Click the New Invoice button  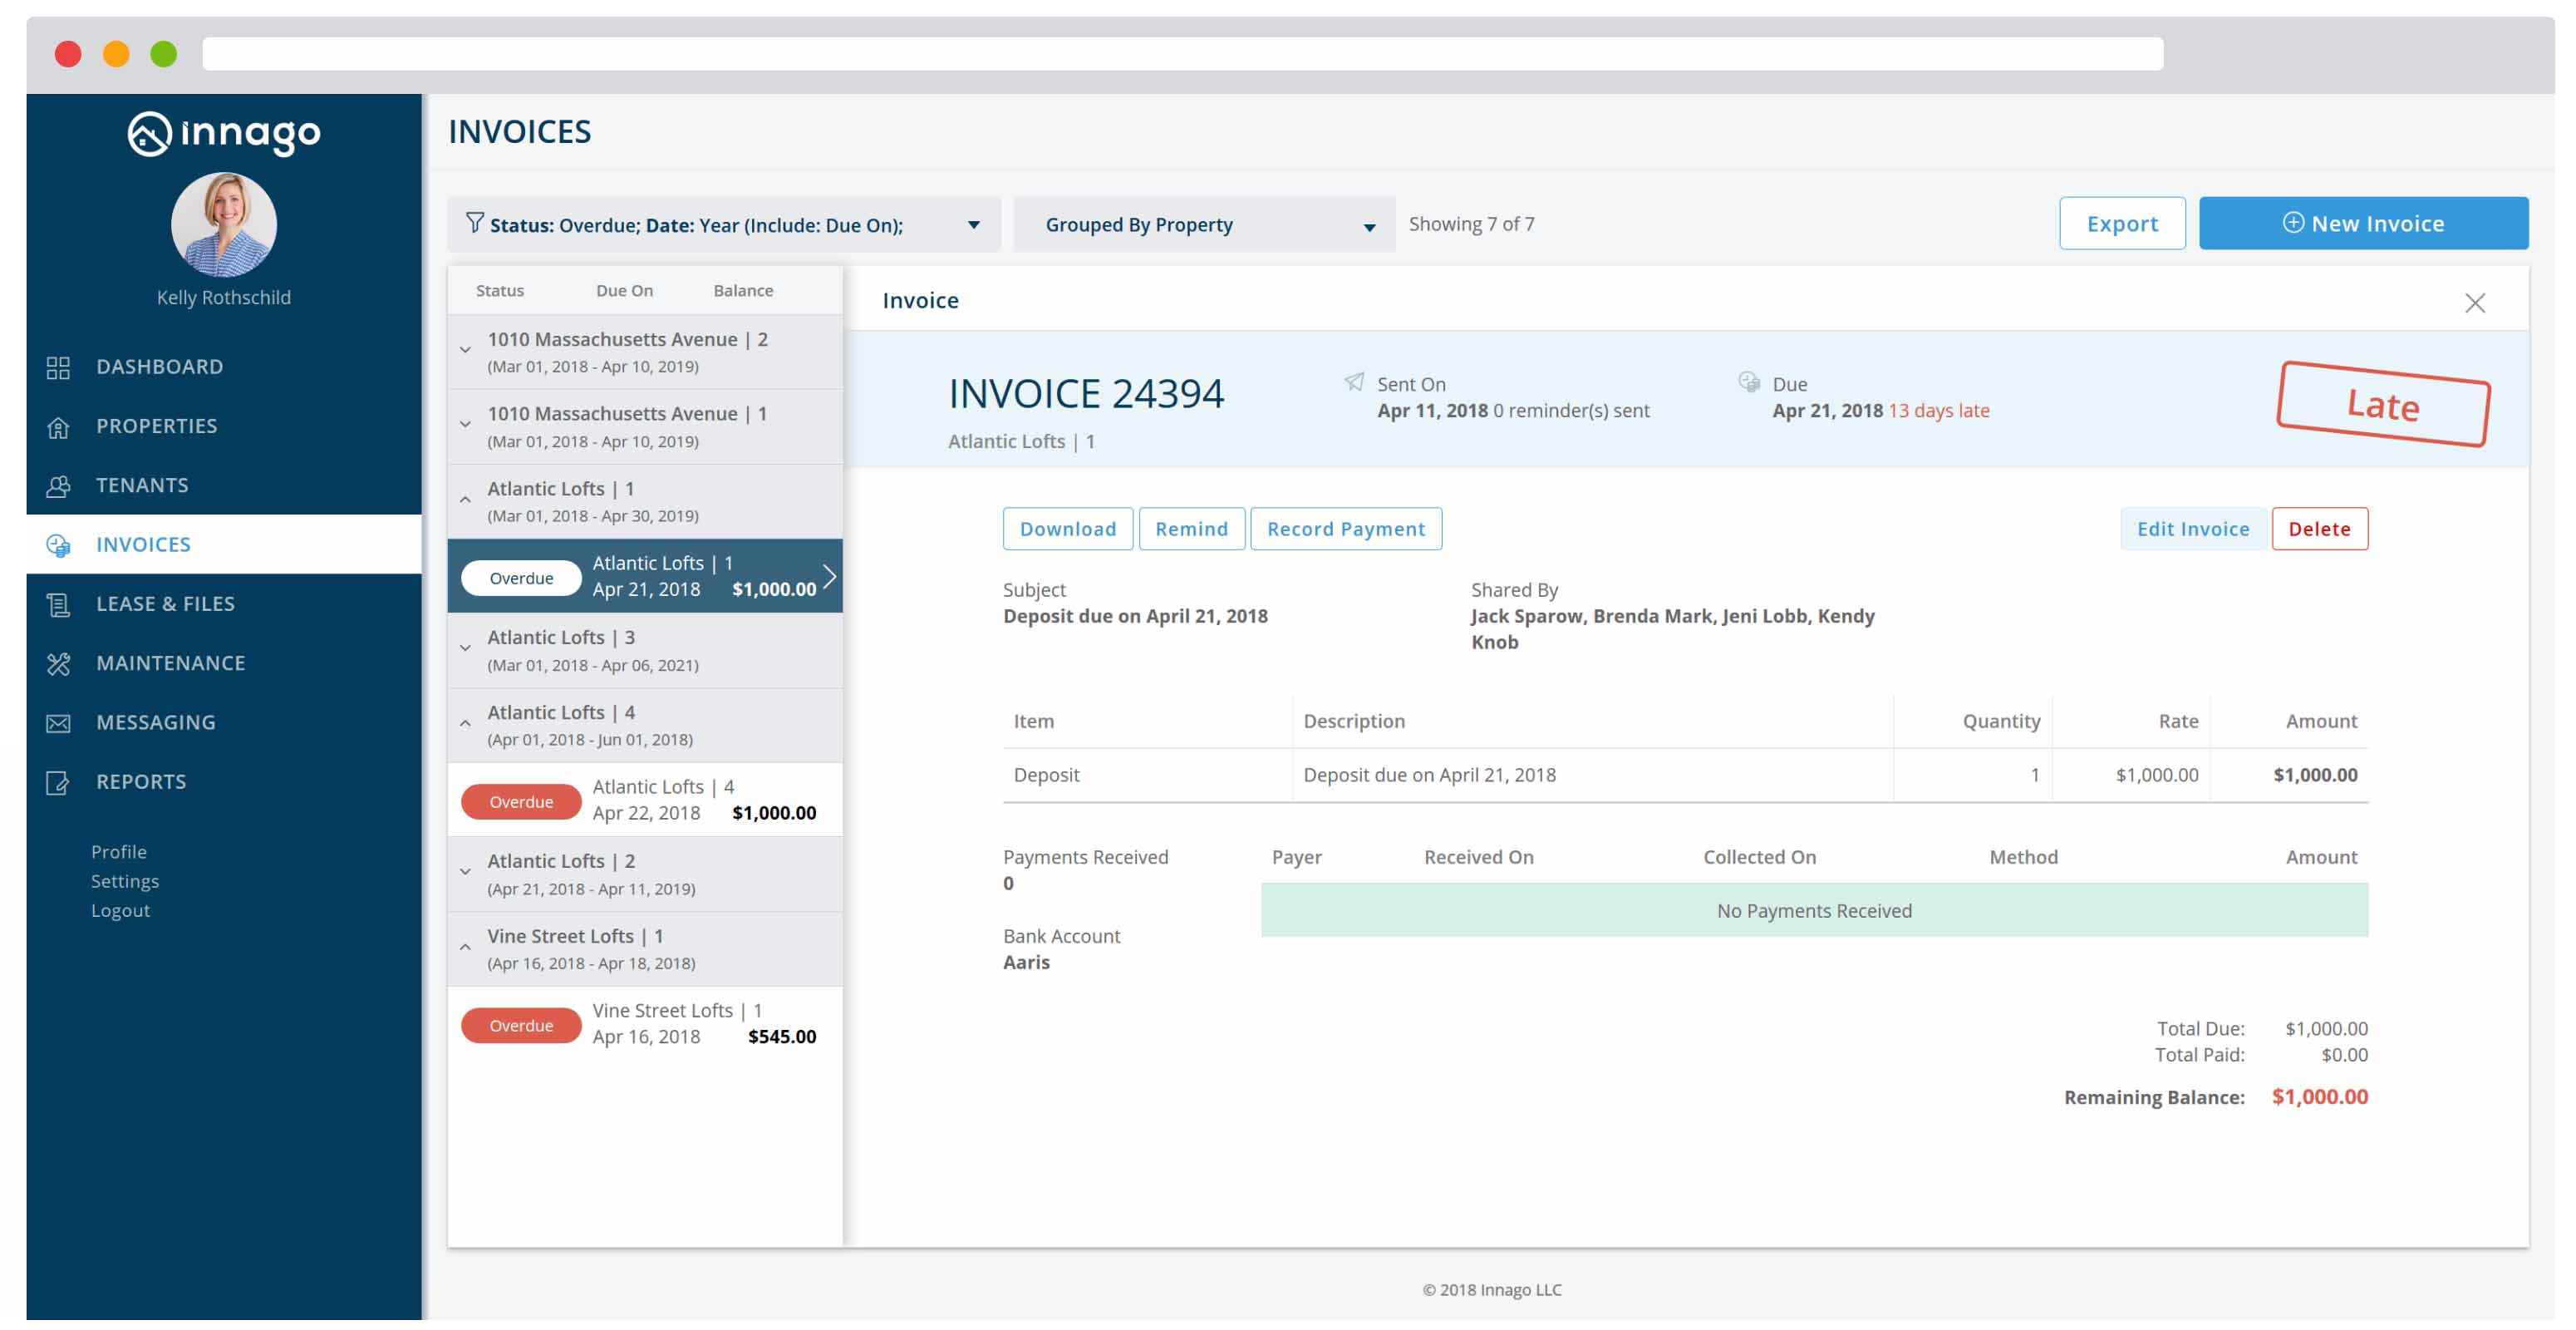2363,224
